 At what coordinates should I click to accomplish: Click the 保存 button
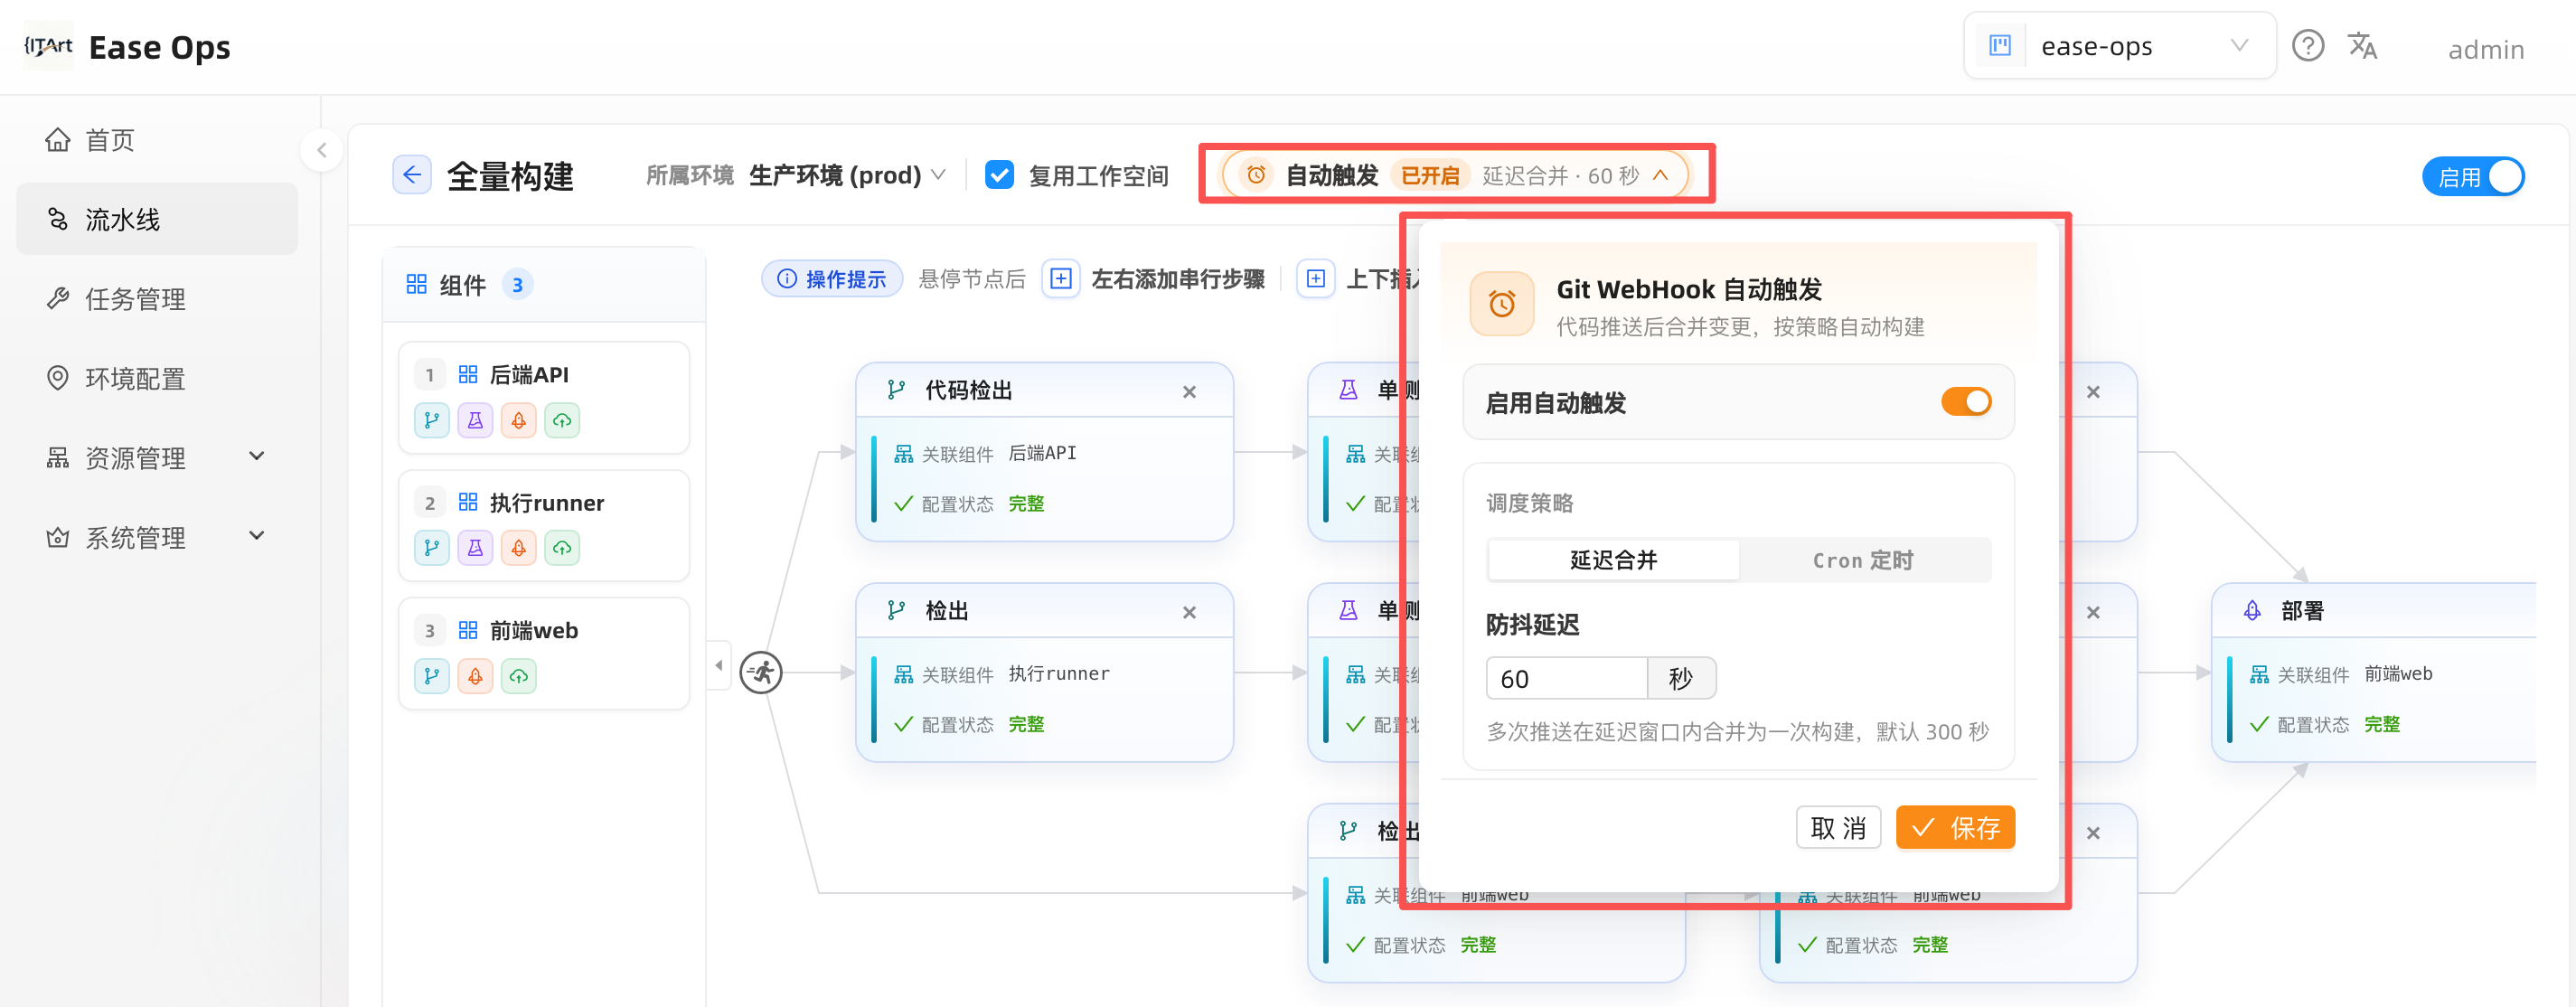pos(1955,828)
